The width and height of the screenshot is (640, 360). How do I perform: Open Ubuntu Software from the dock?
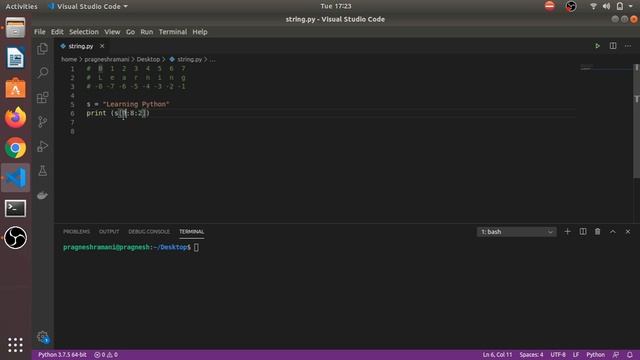16,88
